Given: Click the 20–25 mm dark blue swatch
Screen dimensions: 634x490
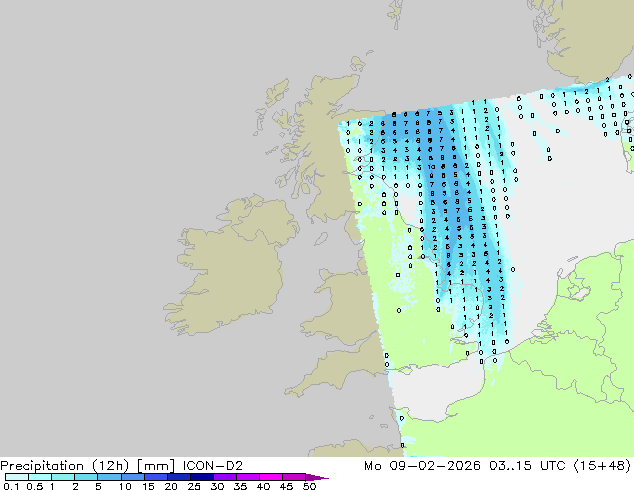Looking at the screenshot, I should point(178,477).
